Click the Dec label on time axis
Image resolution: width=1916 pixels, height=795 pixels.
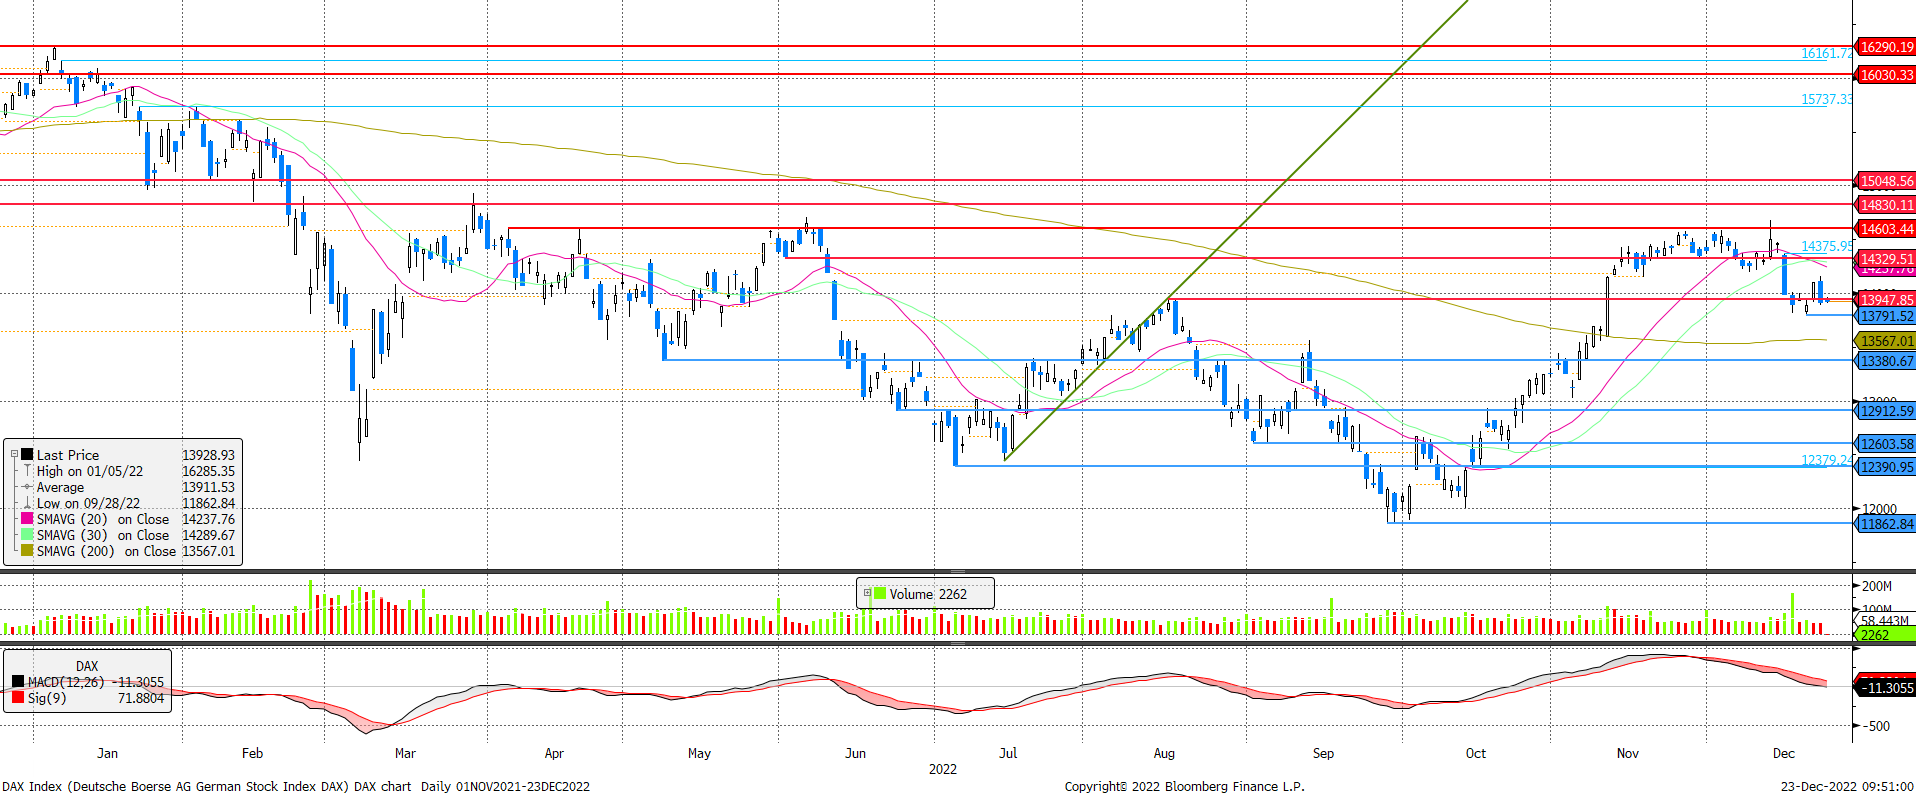click(x=1784, y=753)
